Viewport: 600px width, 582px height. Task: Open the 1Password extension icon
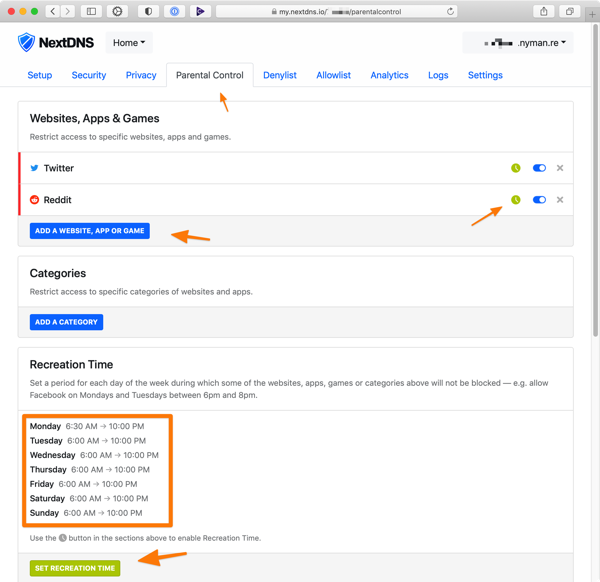(174, 11)
